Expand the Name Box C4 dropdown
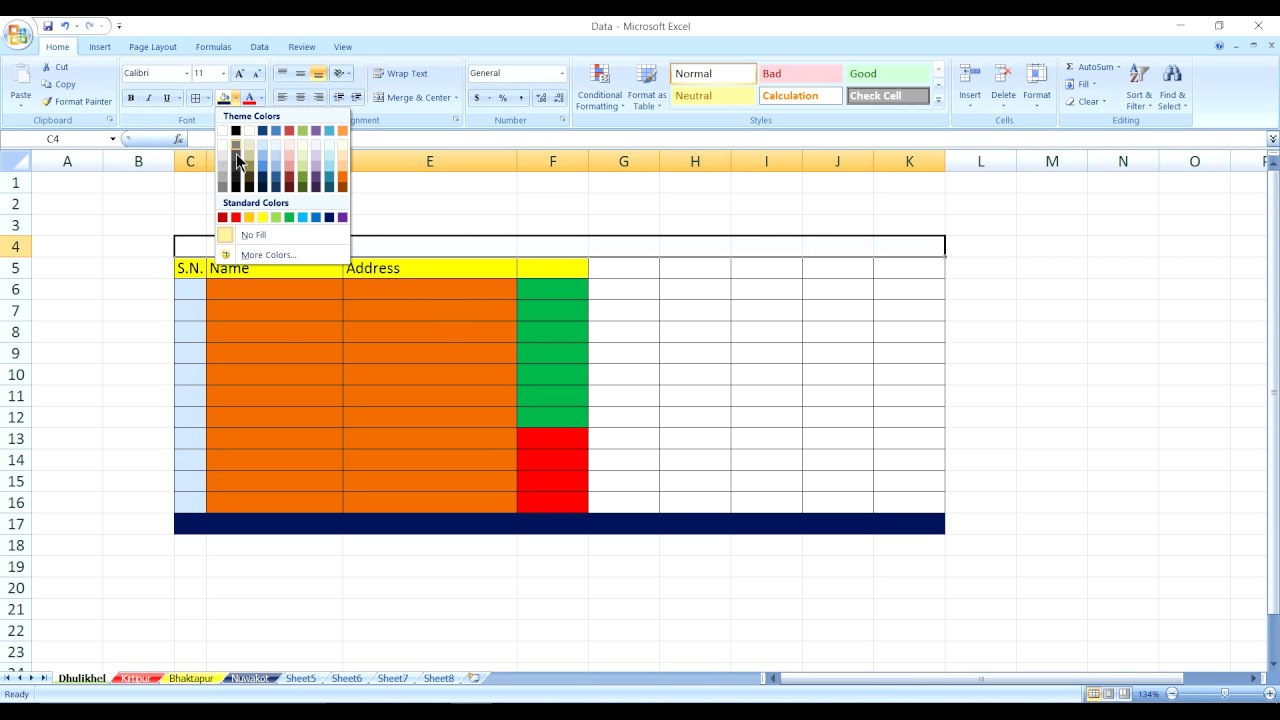 [x=113, y=139]
